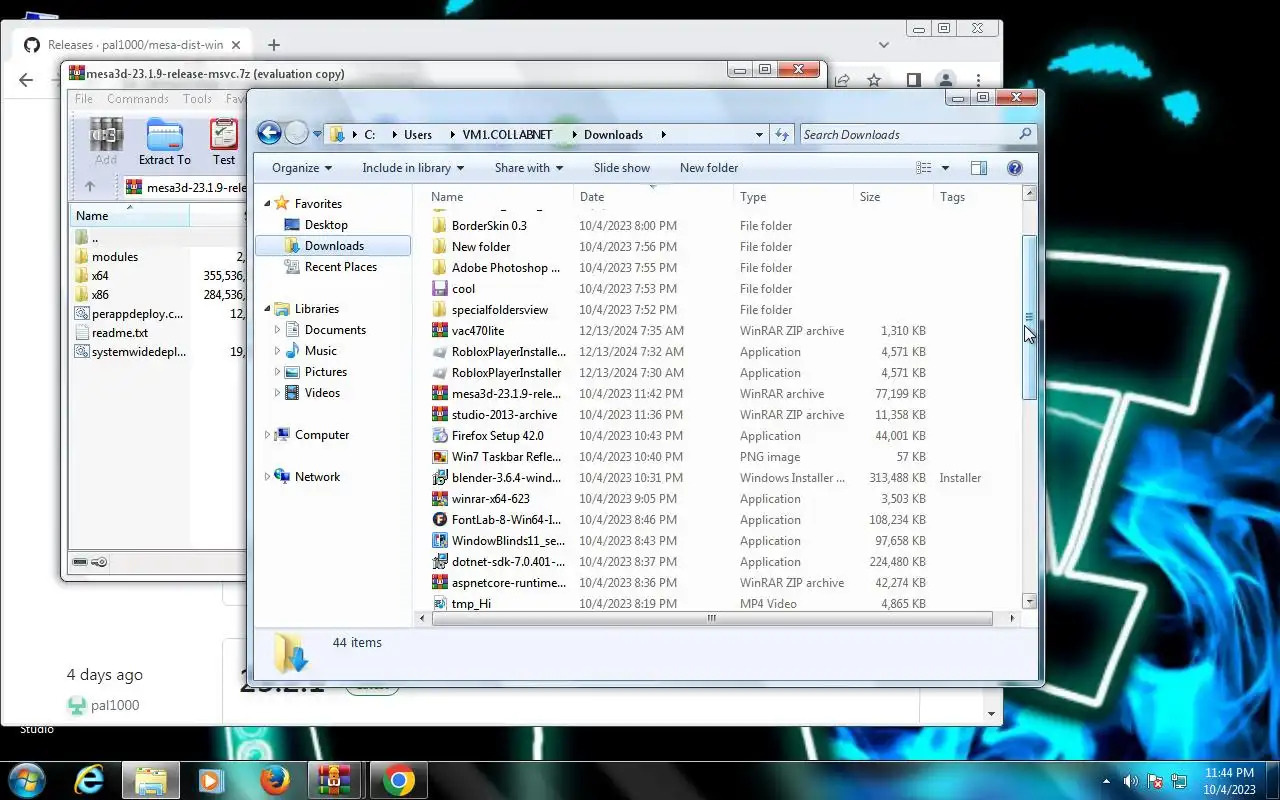Select the tmp_Hi MP4 video icon

(x=439, y=603)
